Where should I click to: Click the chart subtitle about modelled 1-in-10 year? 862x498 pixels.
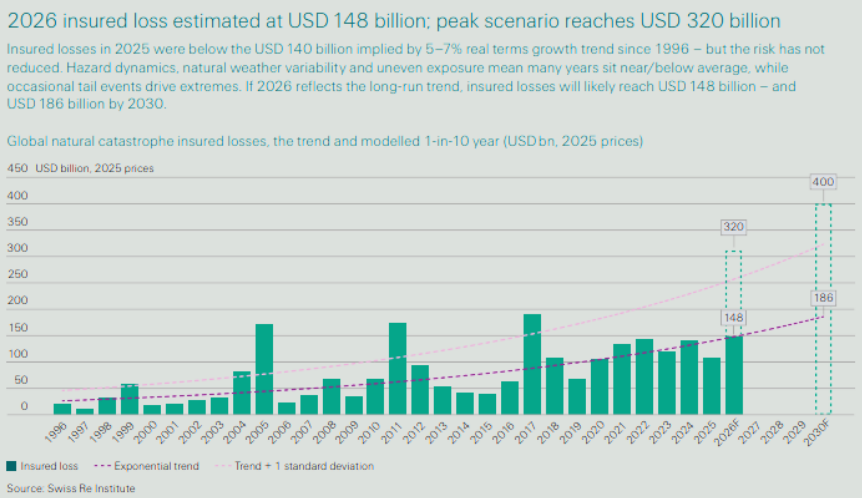pos(325,140)
